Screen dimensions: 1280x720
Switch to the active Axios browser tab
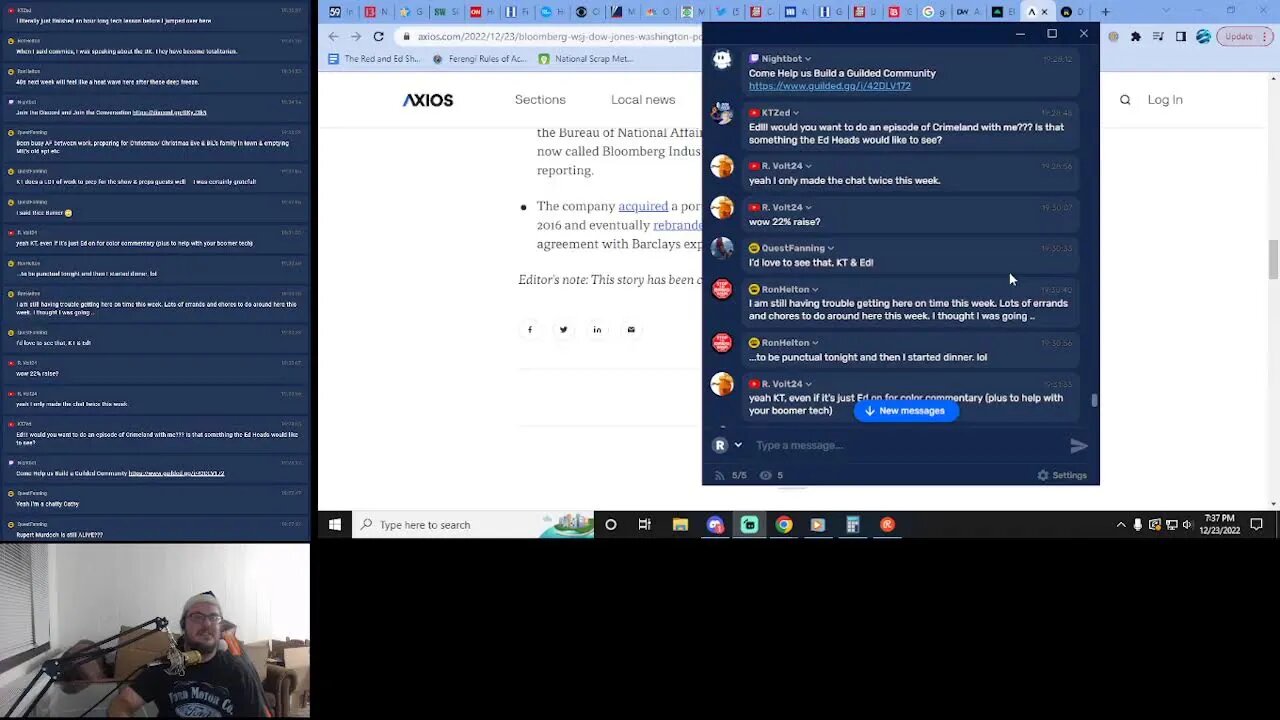tap(1038, 12)
